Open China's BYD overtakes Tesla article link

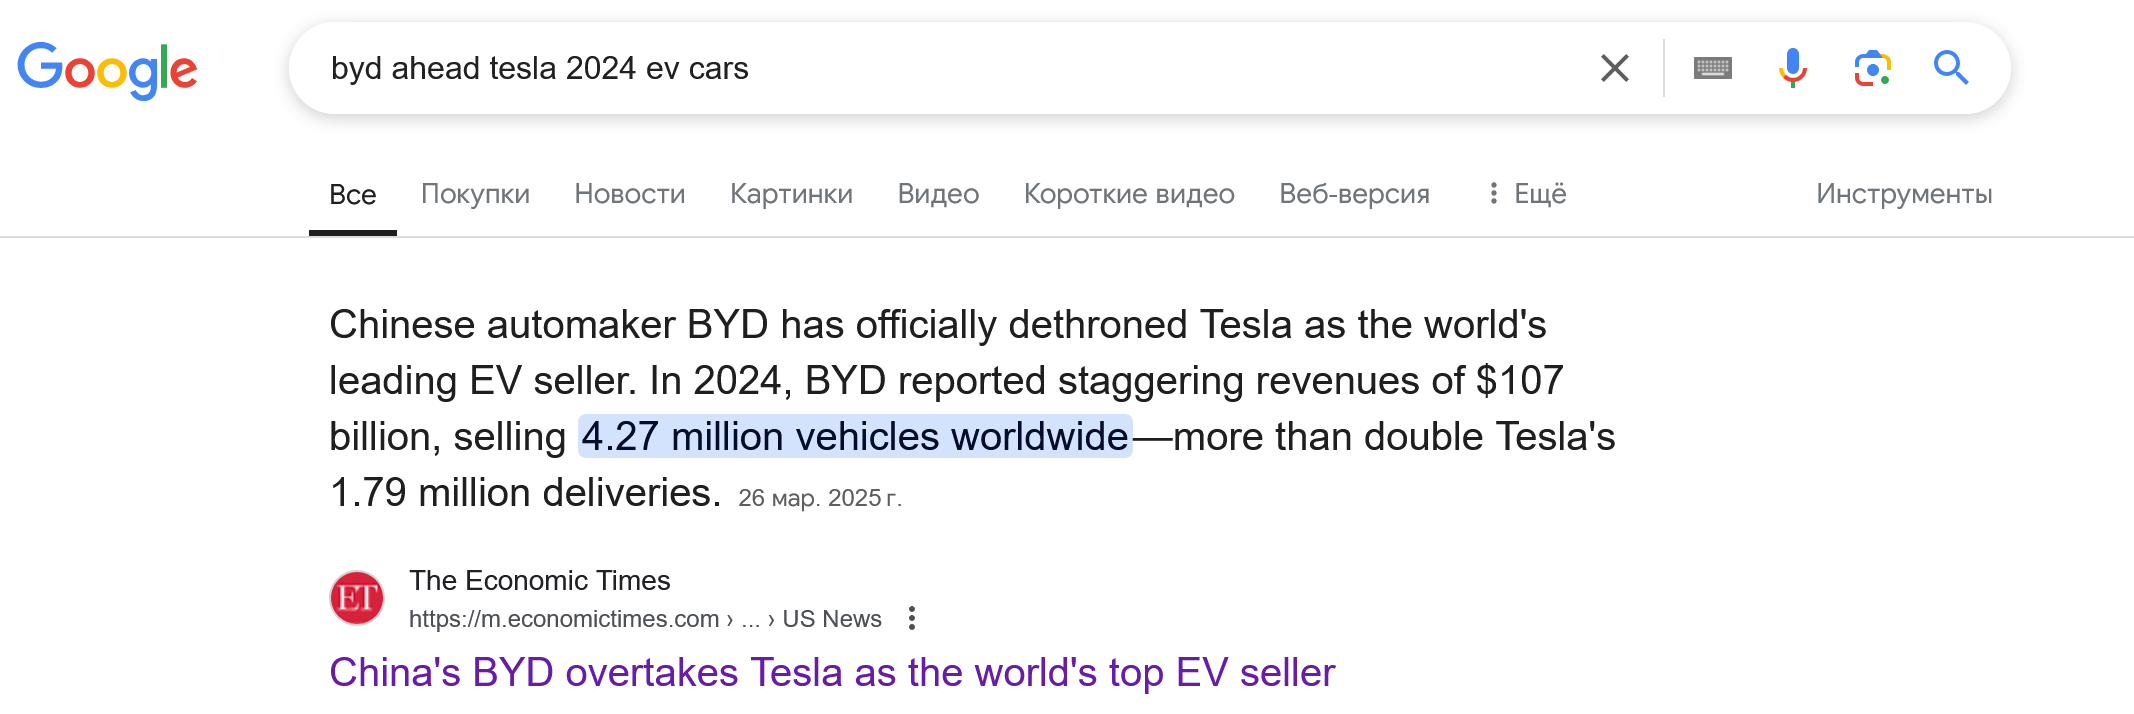point(832,673)
